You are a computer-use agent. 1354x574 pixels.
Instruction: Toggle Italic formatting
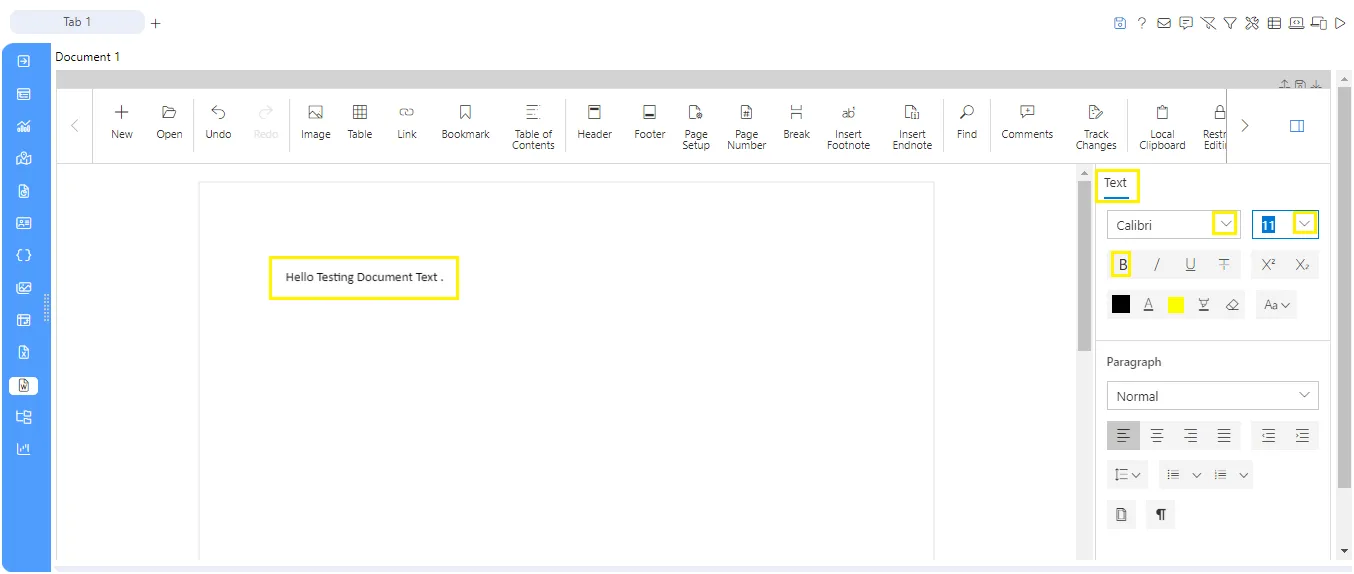[x=1157, y=265]
